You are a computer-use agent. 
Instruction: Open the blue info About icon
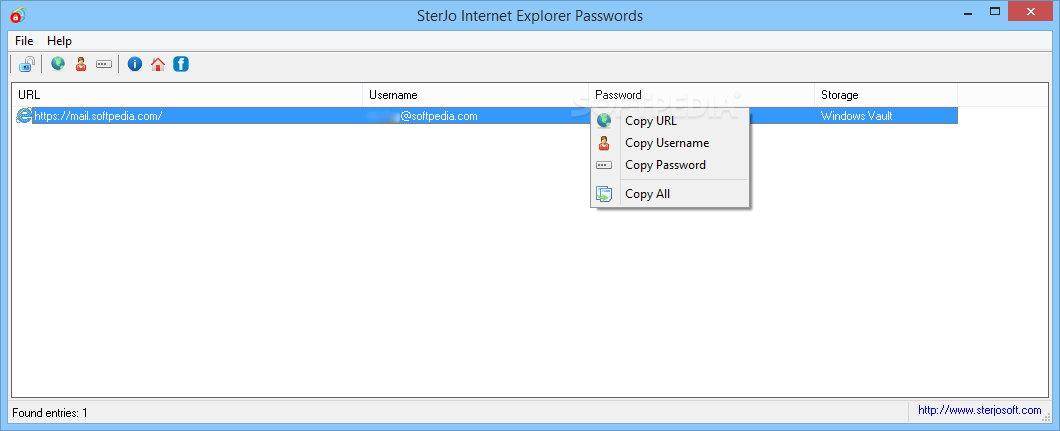pos(135,64)
